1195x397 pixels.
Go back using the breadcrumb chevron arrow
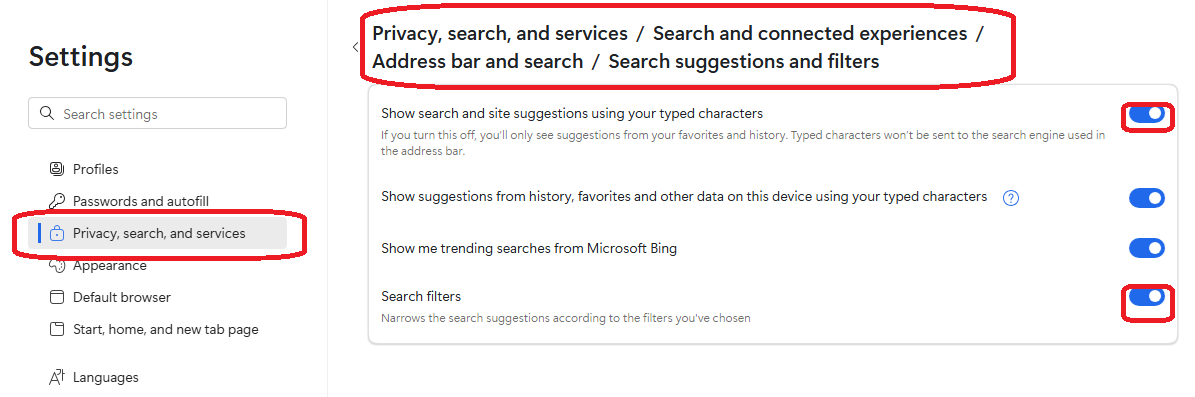pos(355,47)
